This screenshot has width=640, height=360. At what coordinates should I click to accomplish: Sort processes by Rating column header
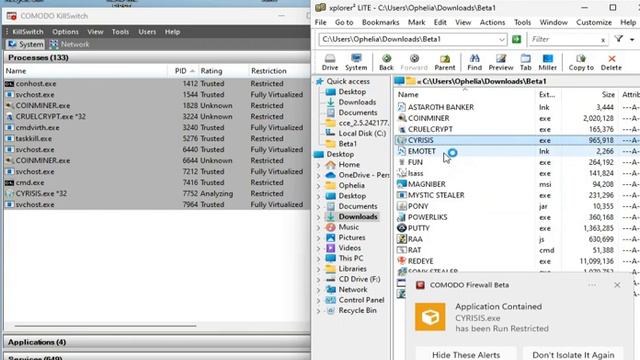[x=223, y=71]
